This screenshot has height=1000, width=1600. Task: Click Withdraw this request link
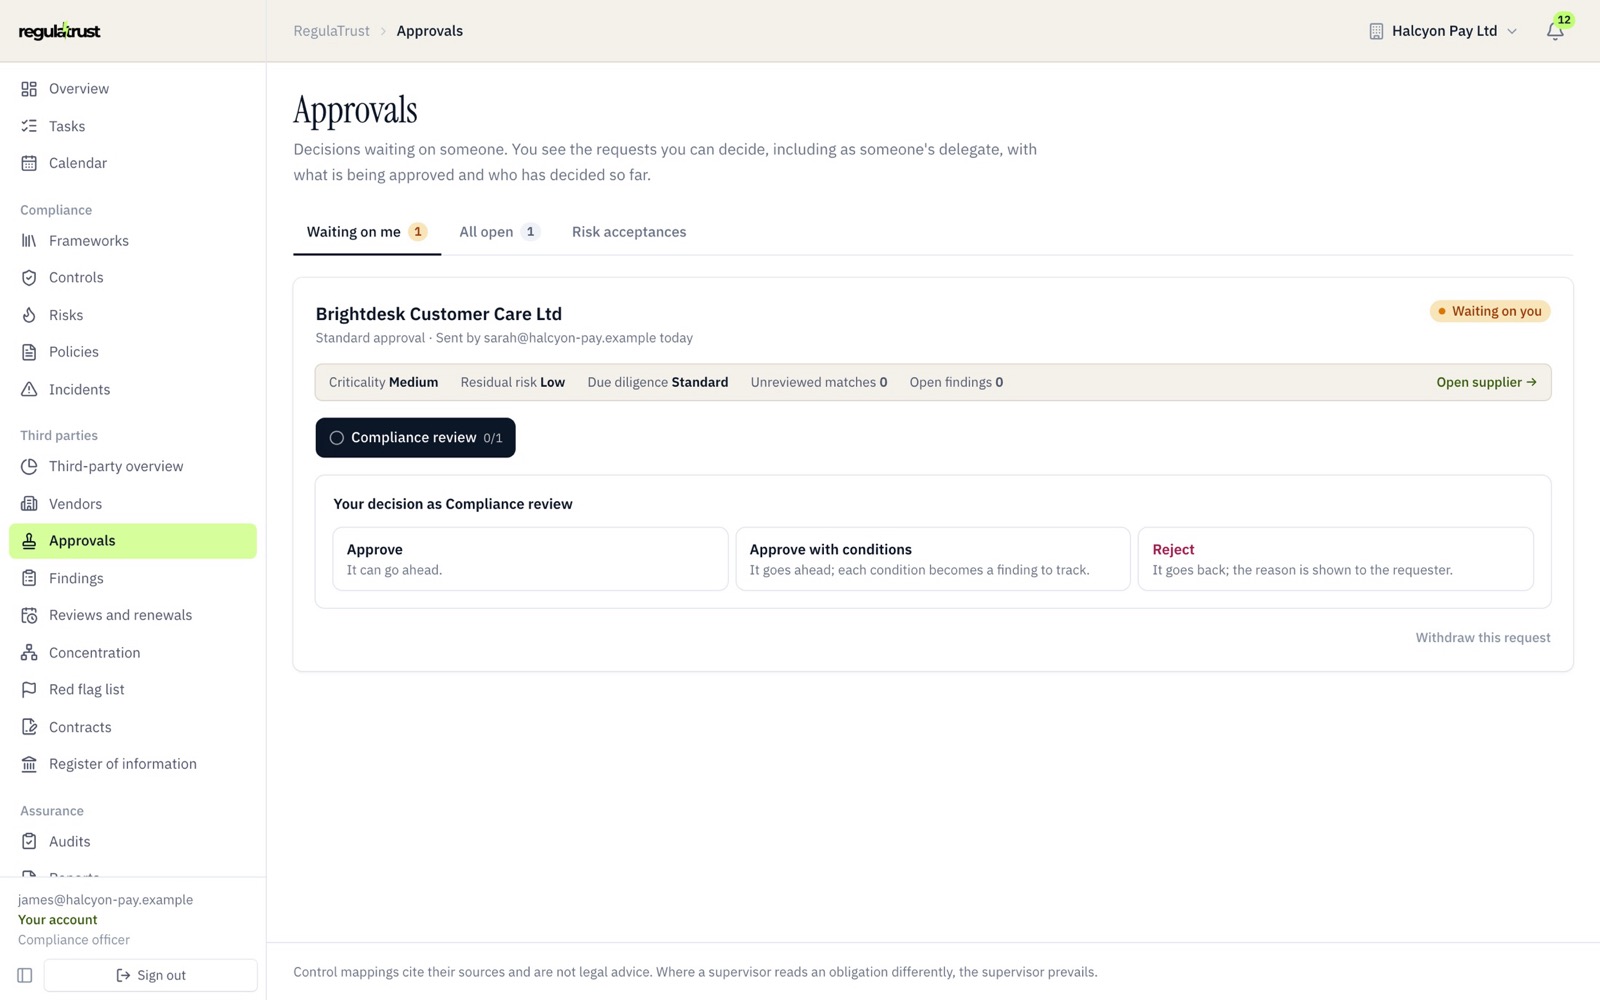pyautogui.click(x=1483, y=638)
